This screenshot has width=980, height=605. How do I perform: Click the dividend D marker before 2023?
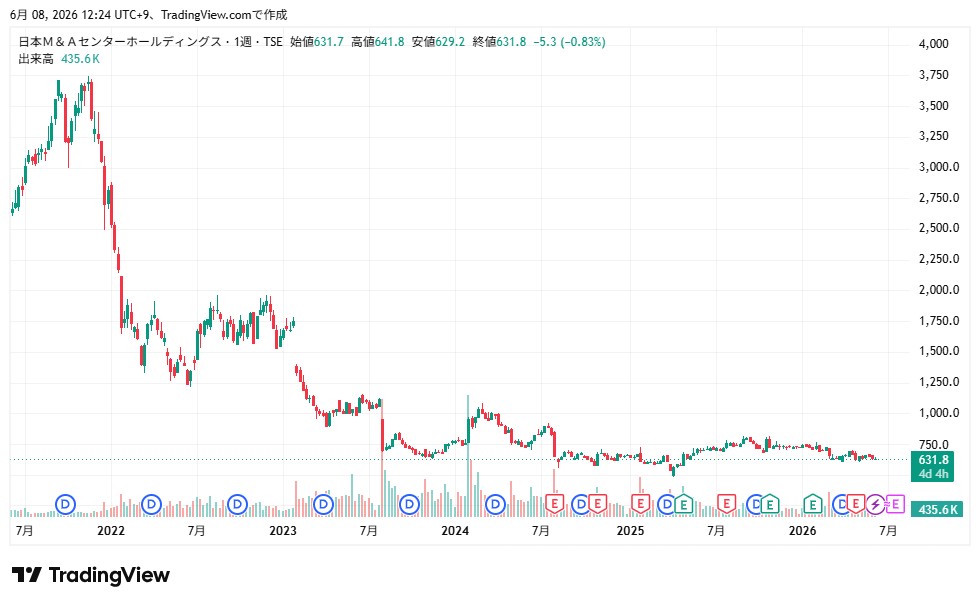coord(238,504)
